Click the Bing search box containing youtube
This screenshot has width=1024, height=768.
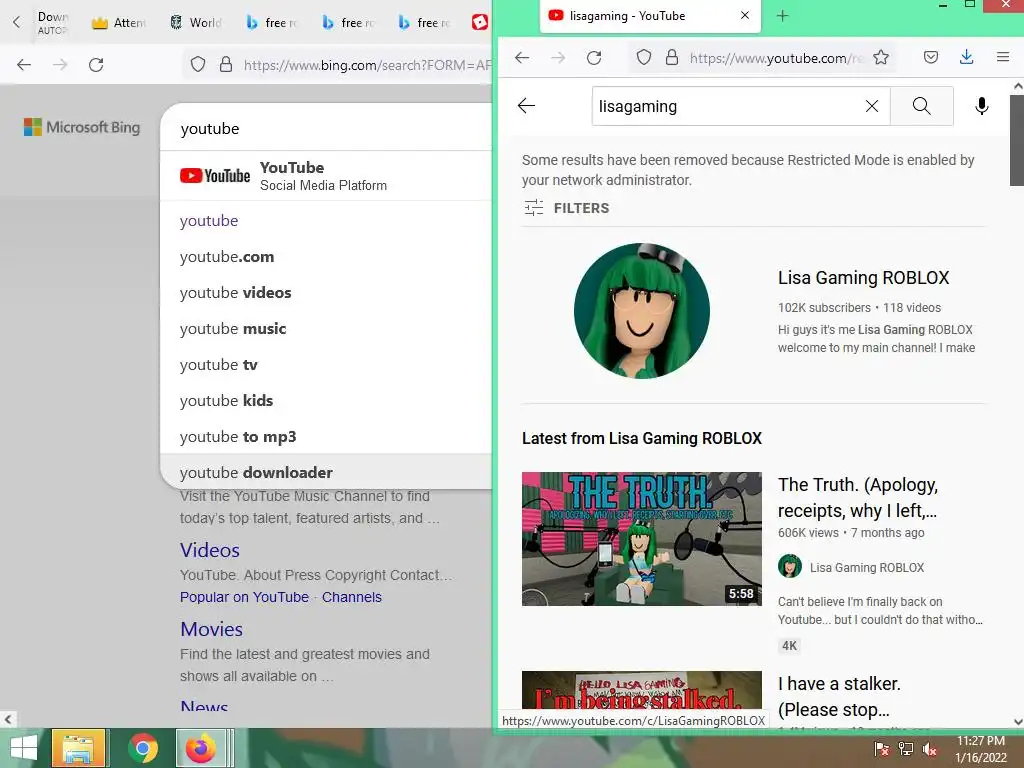coord(327,129)
